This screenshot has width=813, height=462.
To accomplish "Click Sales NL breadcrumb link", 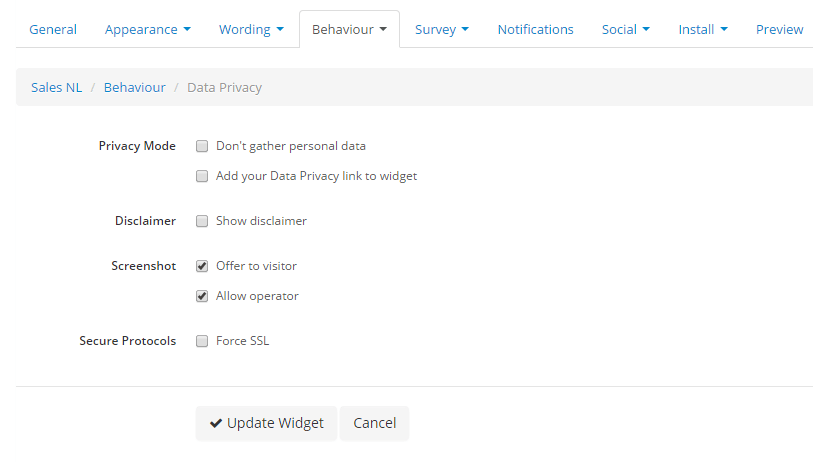I will coord(57,87).
